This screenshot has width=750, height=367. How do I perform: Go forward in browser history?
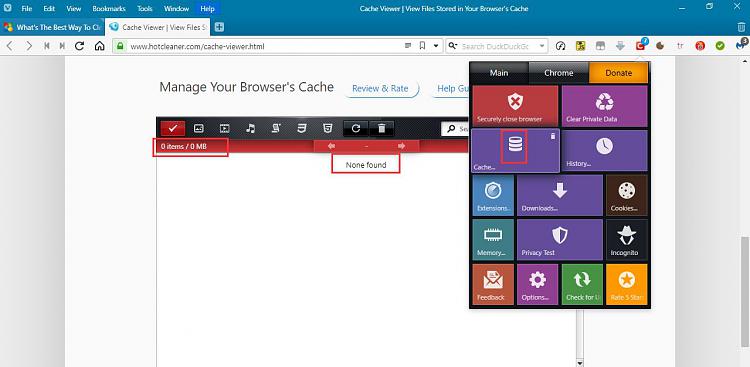coord(29,46)
